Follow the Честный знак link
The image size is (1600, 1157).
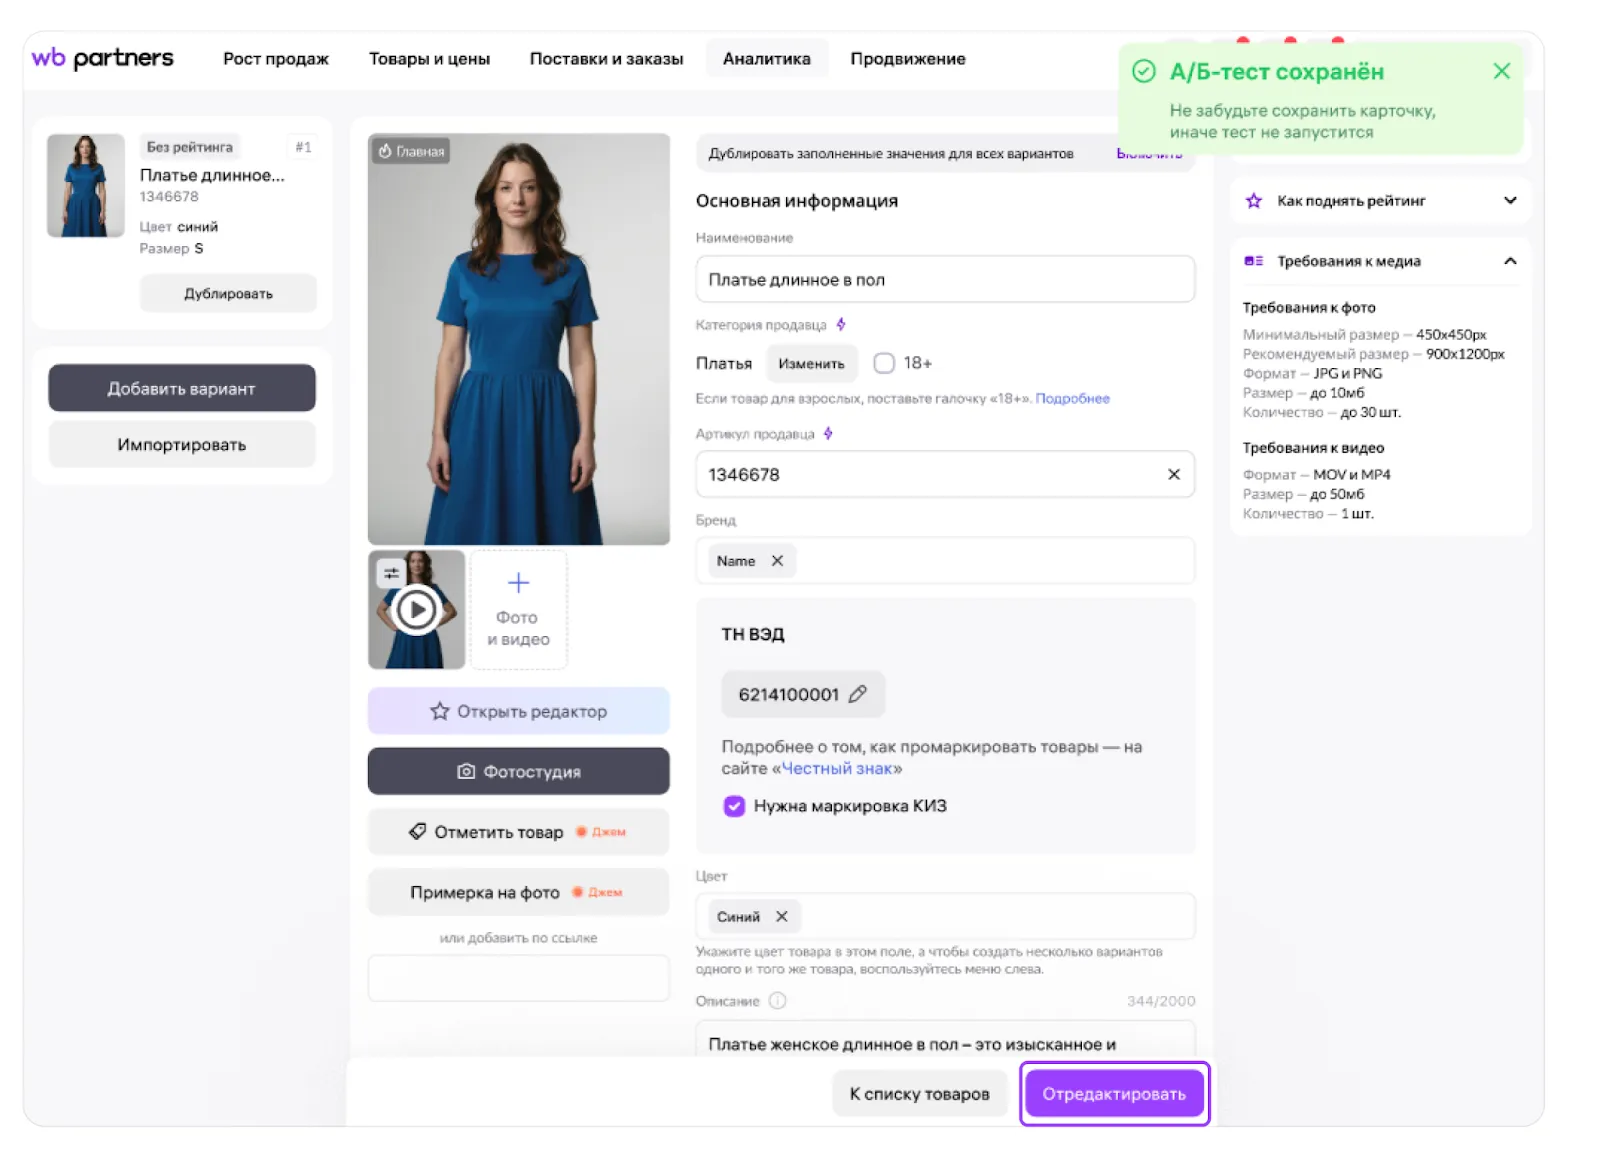tap(837, 768)
